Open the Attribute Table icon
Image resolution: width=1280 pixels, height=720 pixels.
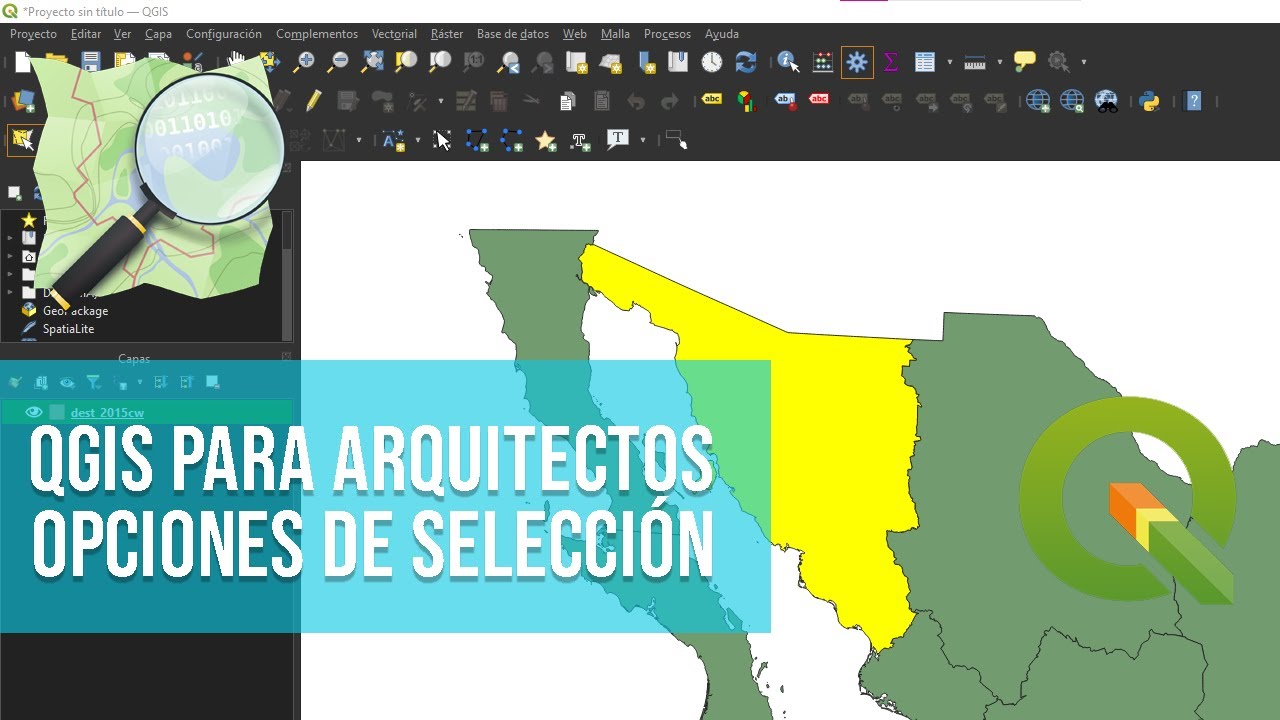pyautogui.click(x=925, y=62)
